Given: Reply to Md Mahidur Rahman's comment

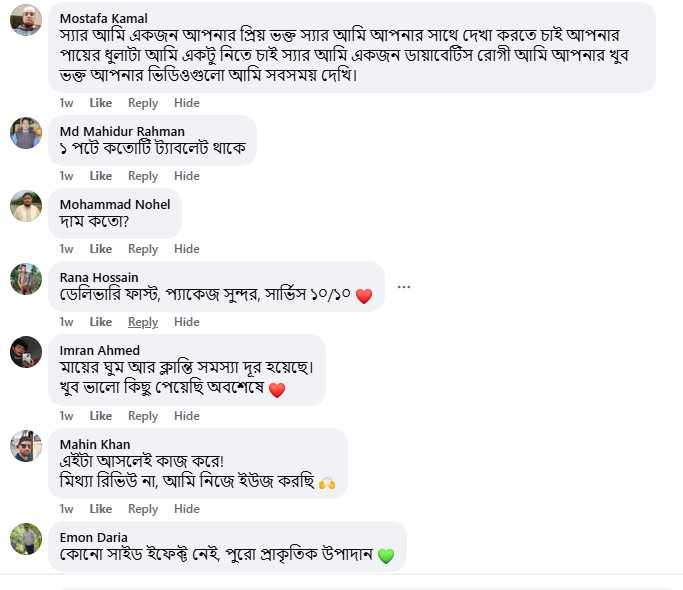Looking at the screenshot, I should click(x=143, y=176).
